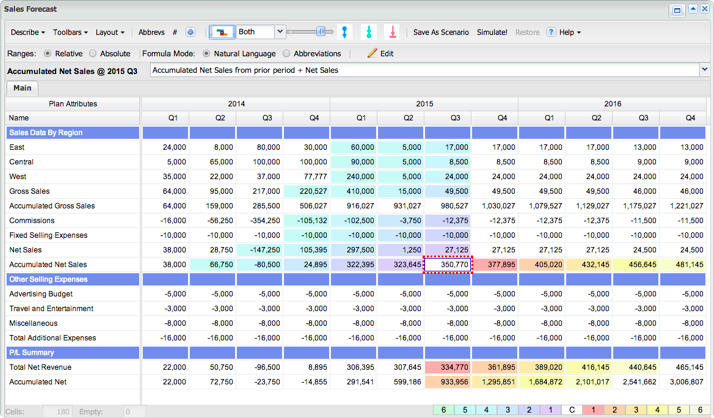Click the Plan Attributes column header
Viewport: 714px width, 418px height.
73,104
